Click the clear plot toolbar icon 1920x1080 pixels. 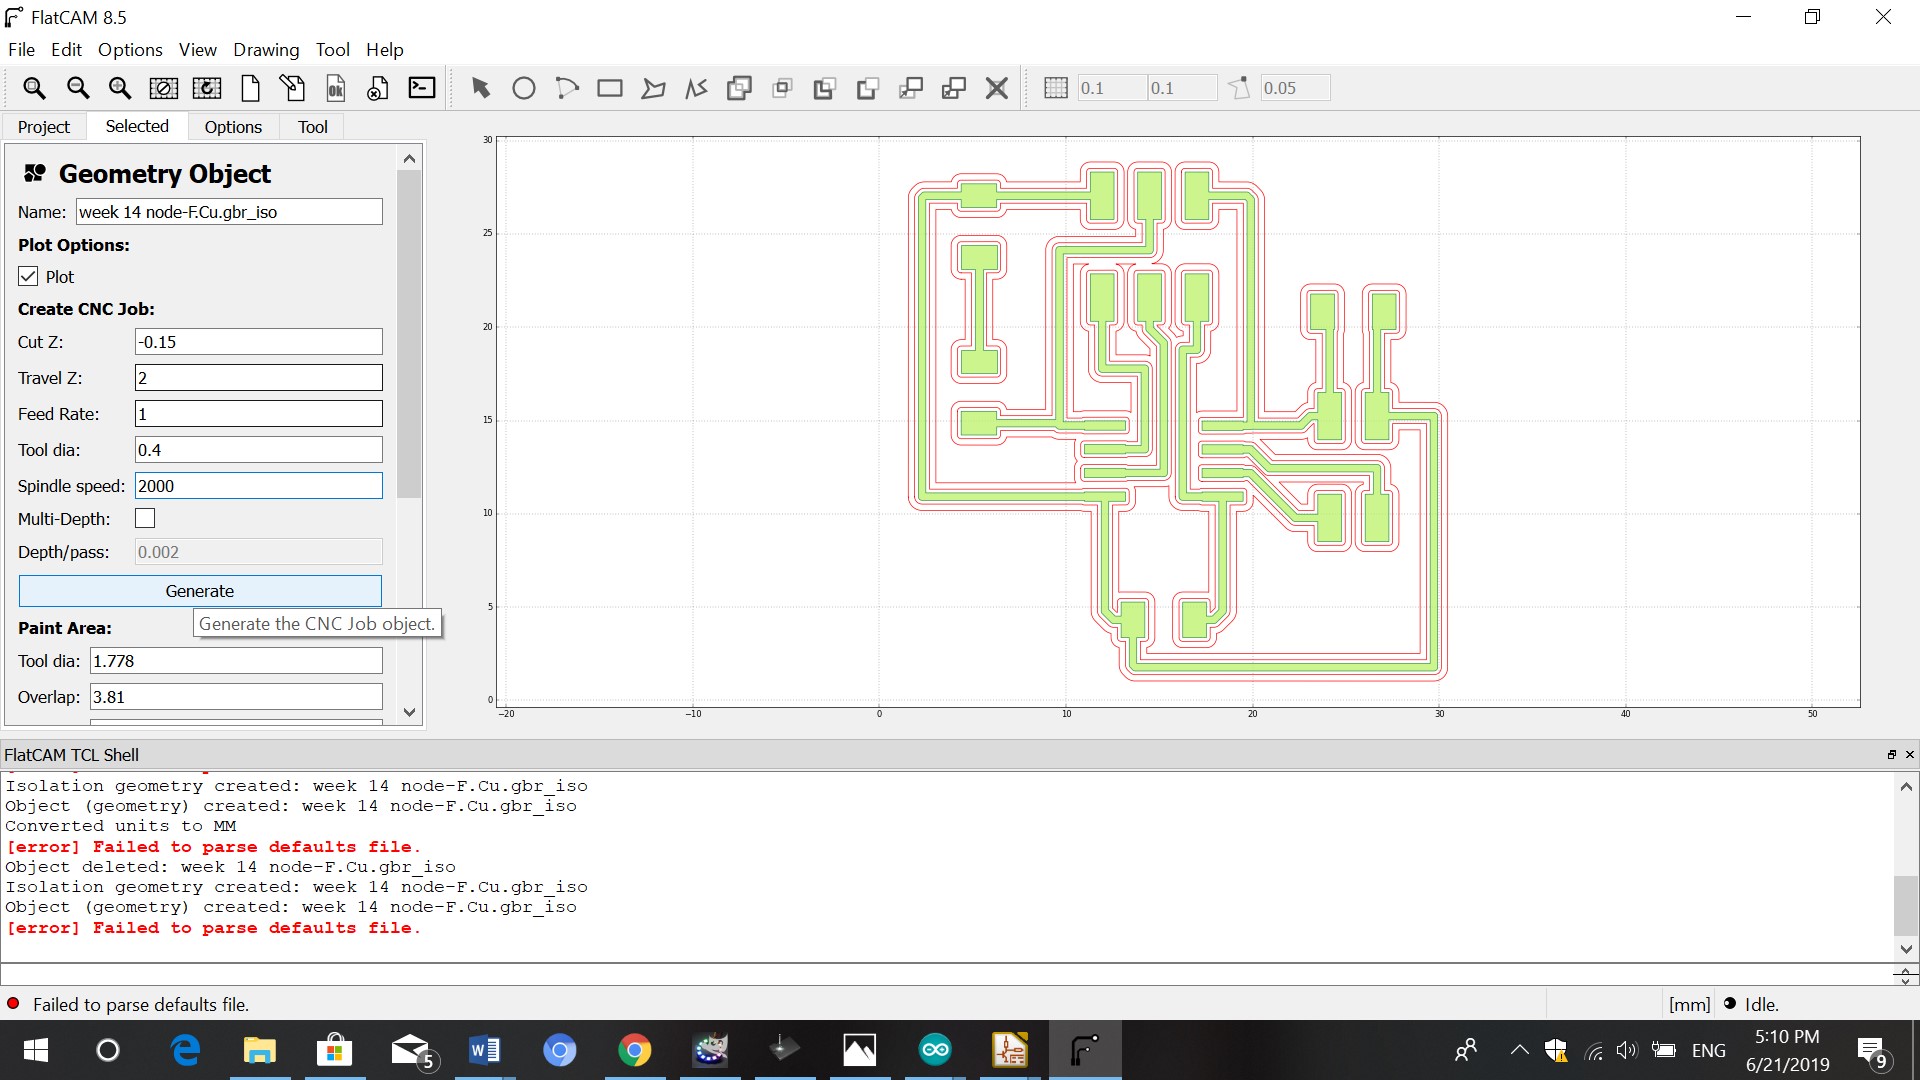pos(163,88)
